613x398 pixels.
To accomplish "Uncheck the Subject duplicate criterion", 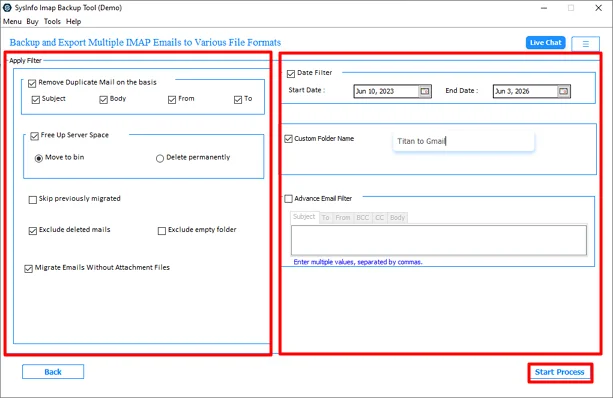I will pos(36,100).
